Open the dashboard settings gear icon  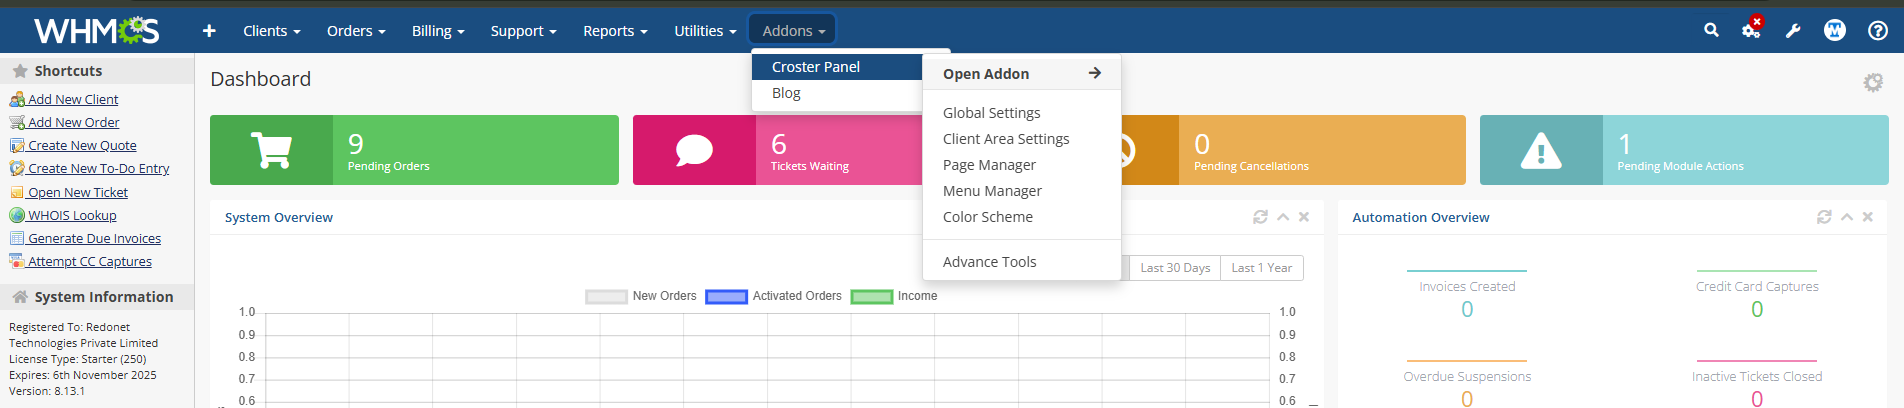[x=1873, y=82]
